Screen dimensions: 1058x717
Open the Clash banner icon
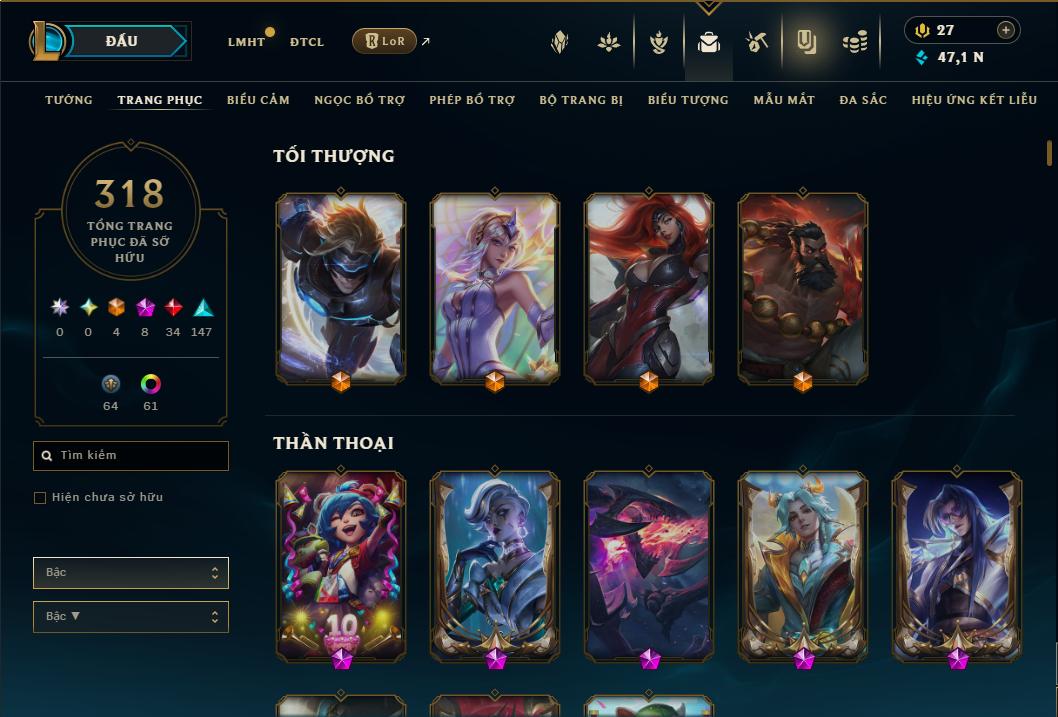click(x=806, y=42)
